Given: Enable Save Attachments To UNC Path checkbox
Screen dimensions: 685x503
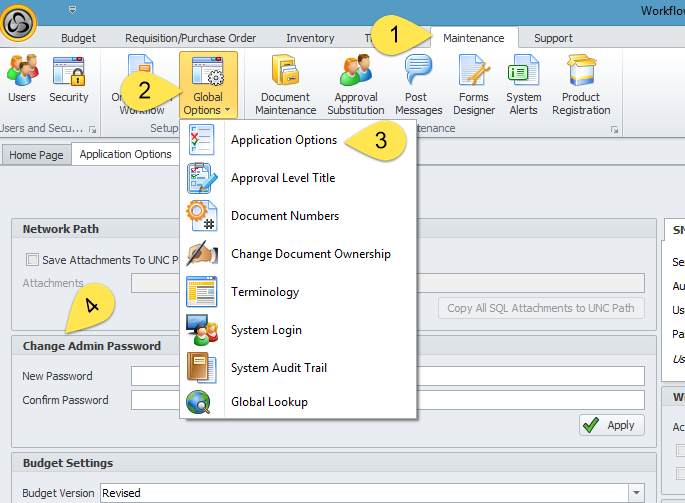Looking at the screenshot, I should (x=33, y=260).
